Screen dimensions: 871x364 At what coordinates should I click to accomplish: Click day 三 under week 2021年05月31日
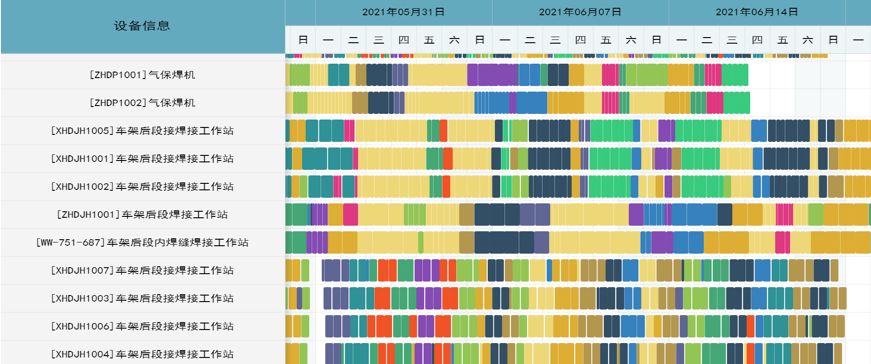click(378, 39)
